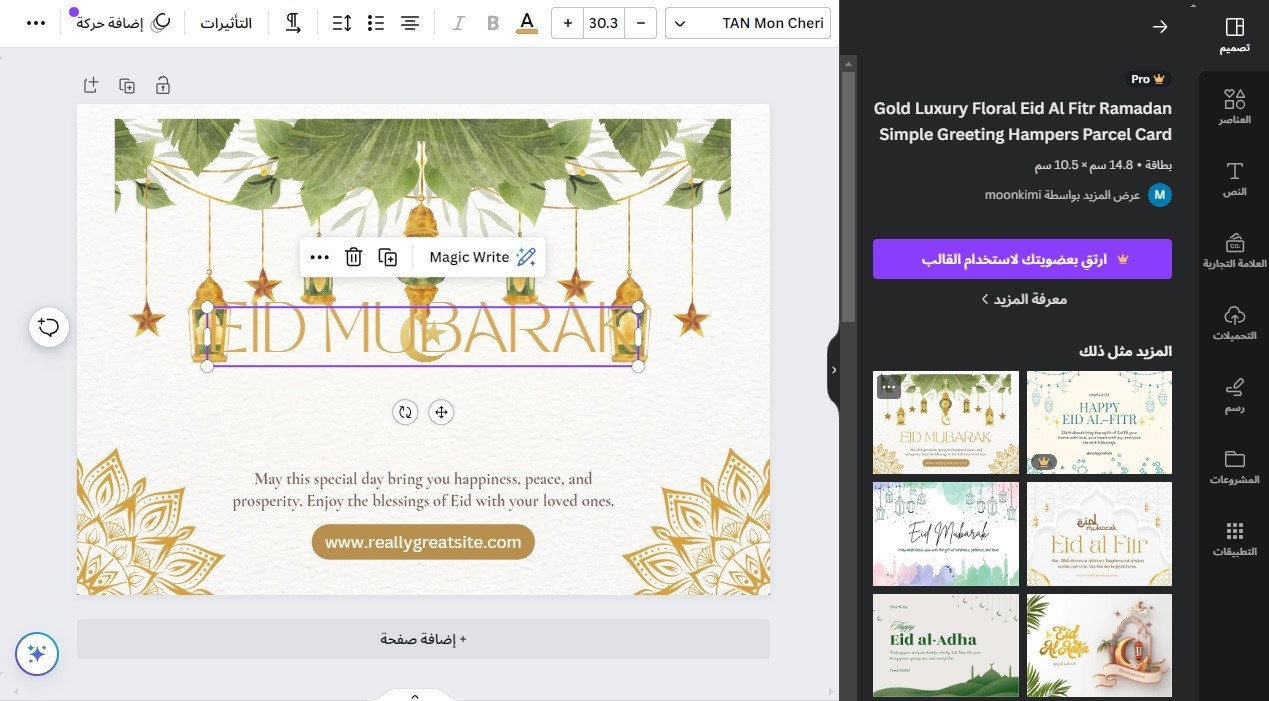Click the font size field showing 30.3
The width and height of the screenshot is (1269, 701).
[x=603, y=23]
